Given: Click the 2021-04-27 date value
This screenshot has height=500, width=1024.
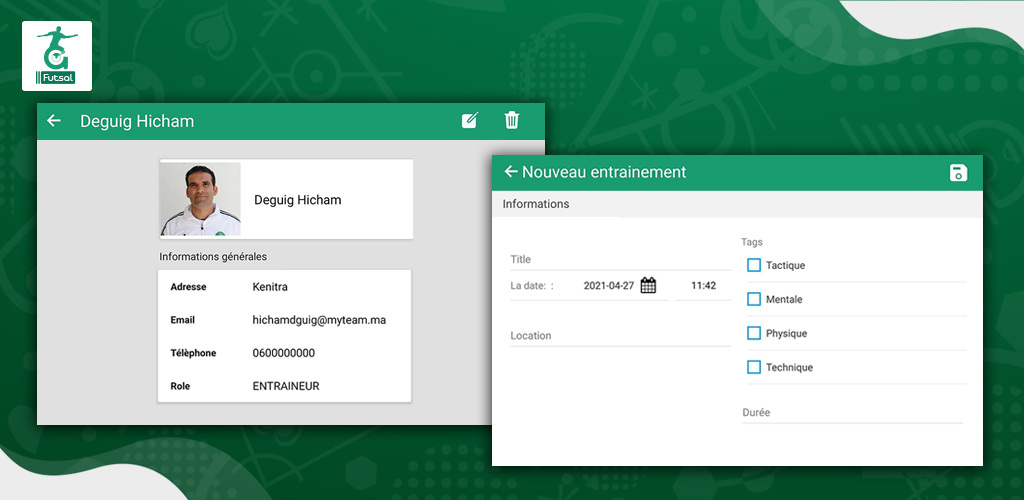Looking at the screenshot, I should coord(609,285).
